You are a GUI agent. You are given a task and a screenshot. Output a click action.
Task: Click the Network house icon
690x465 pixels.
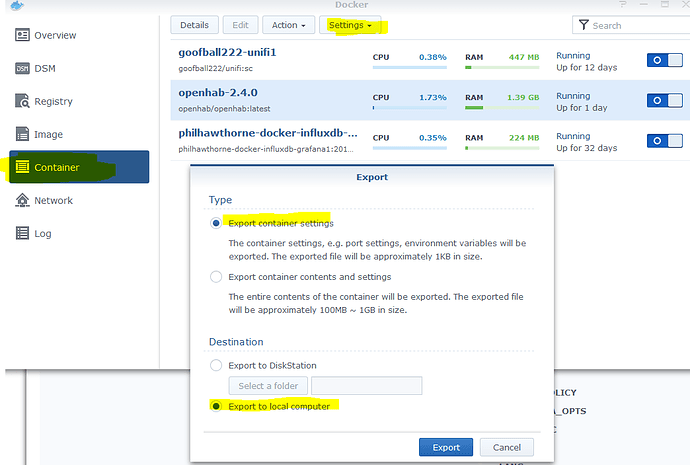[x=22, y=200]
